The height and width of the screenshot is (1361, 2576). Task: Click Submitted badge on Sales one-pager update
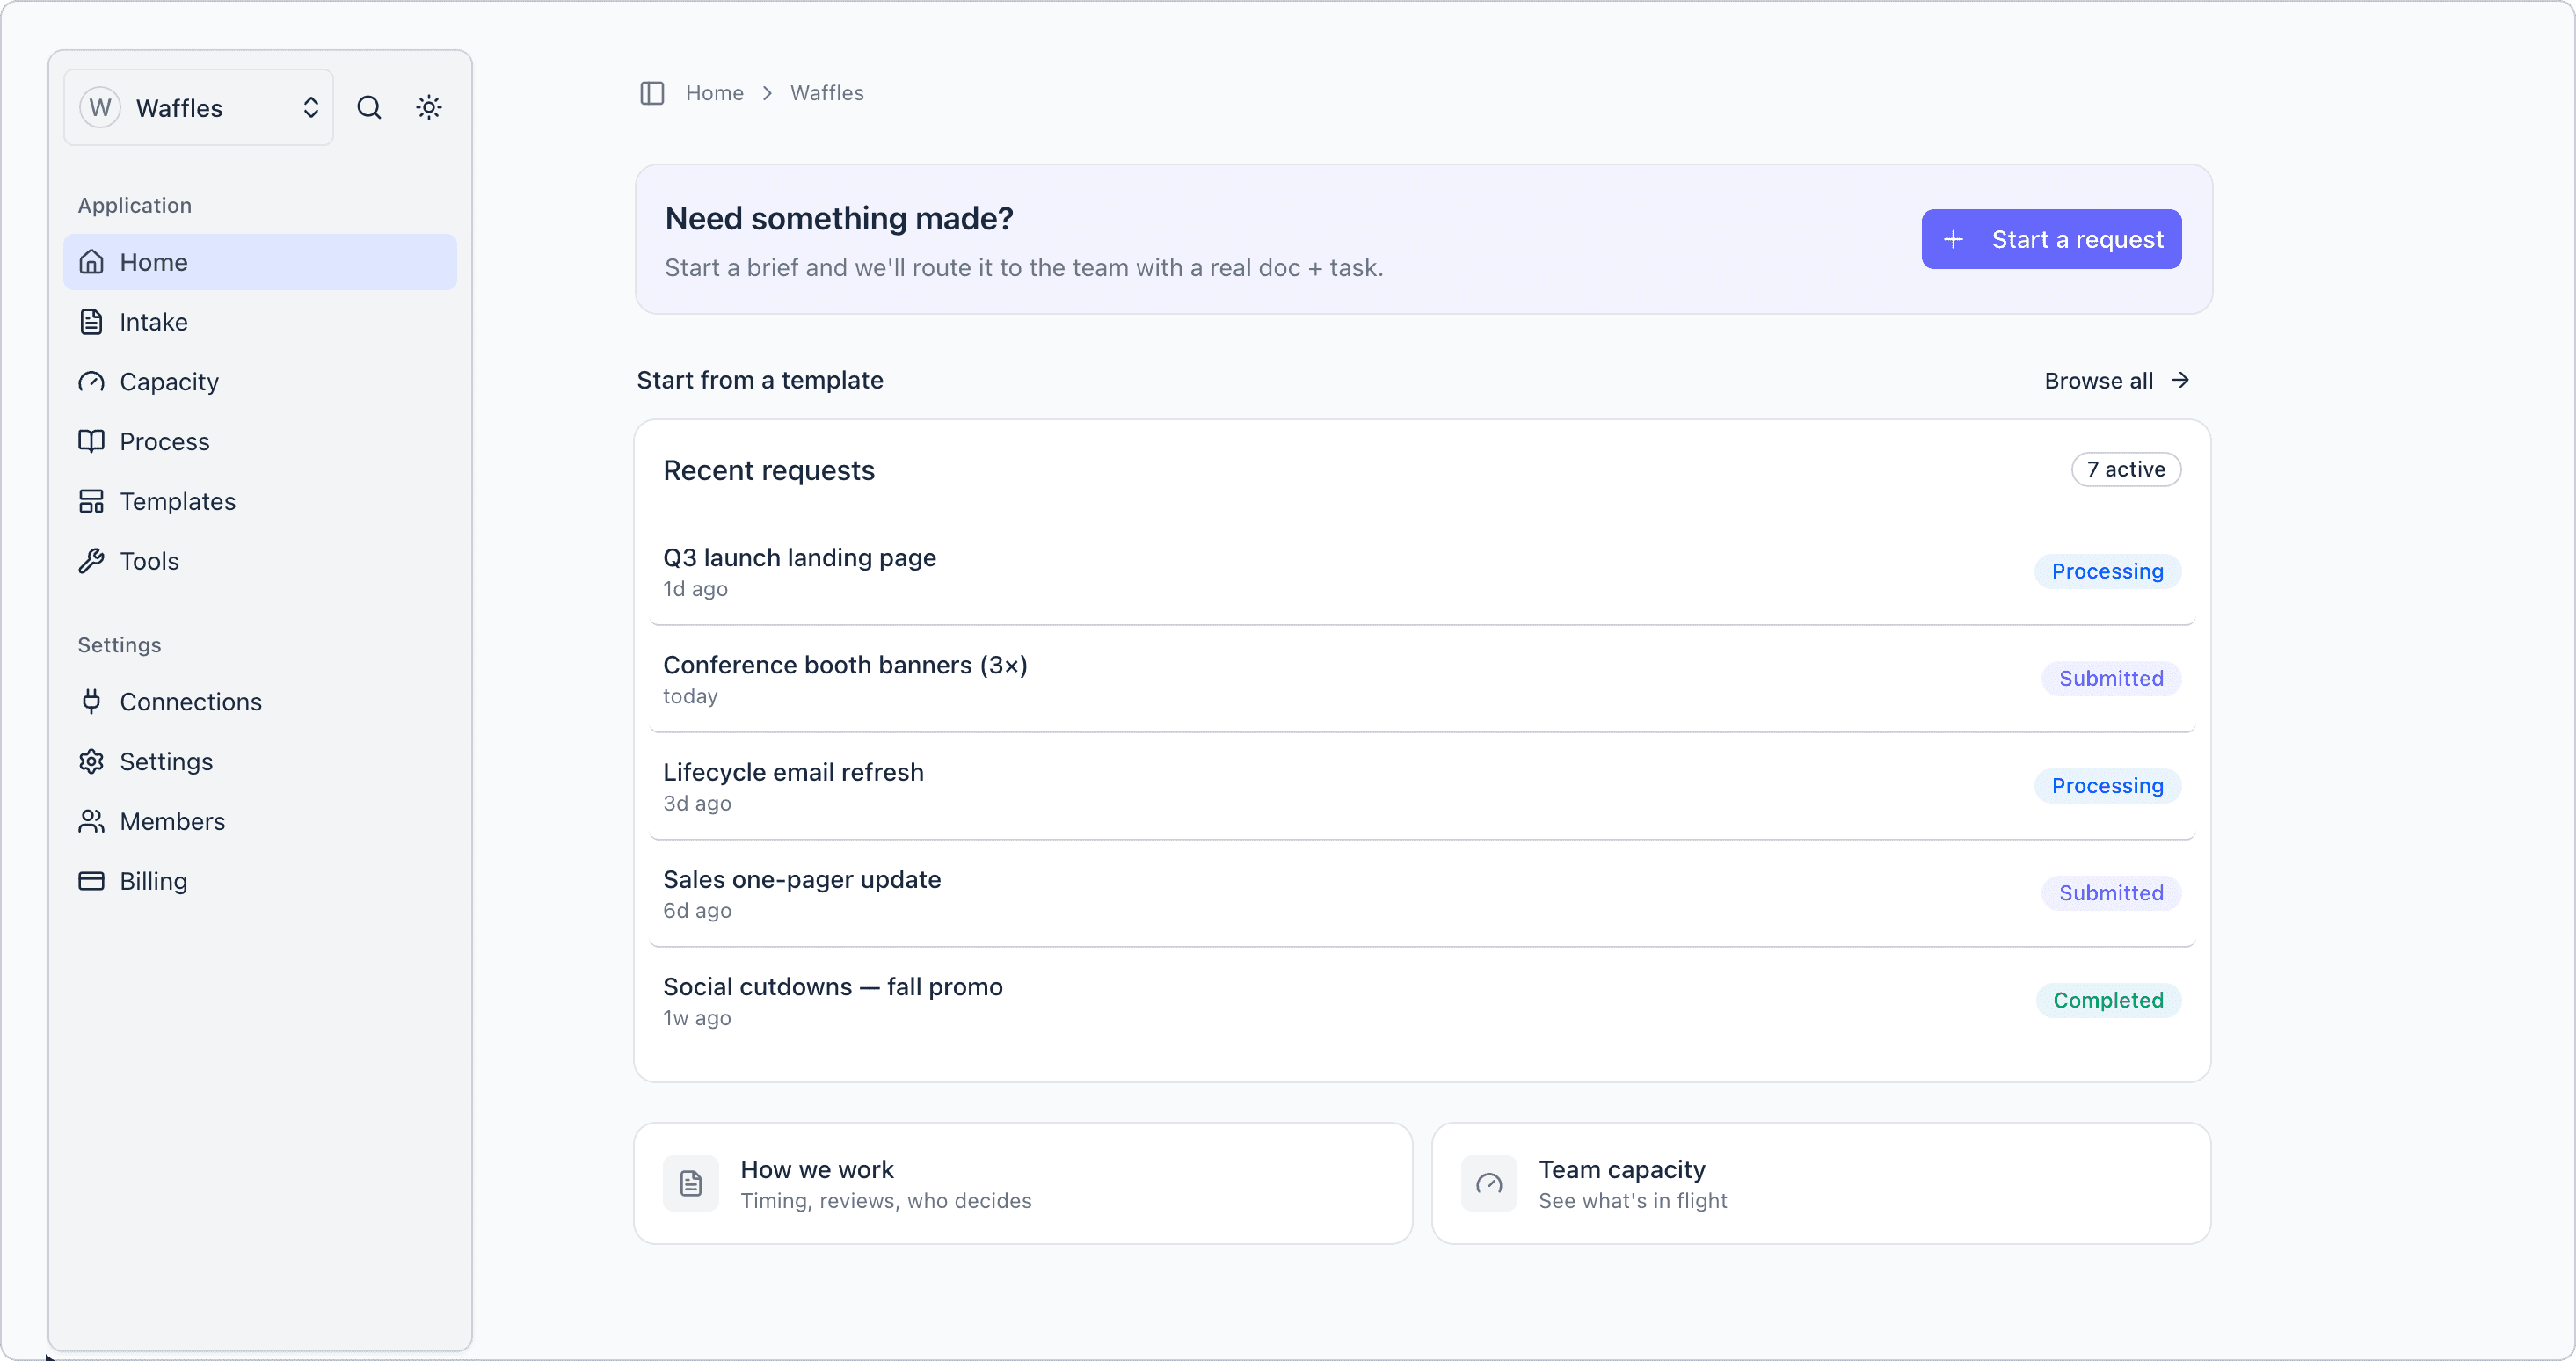[x=2111, y=894]
